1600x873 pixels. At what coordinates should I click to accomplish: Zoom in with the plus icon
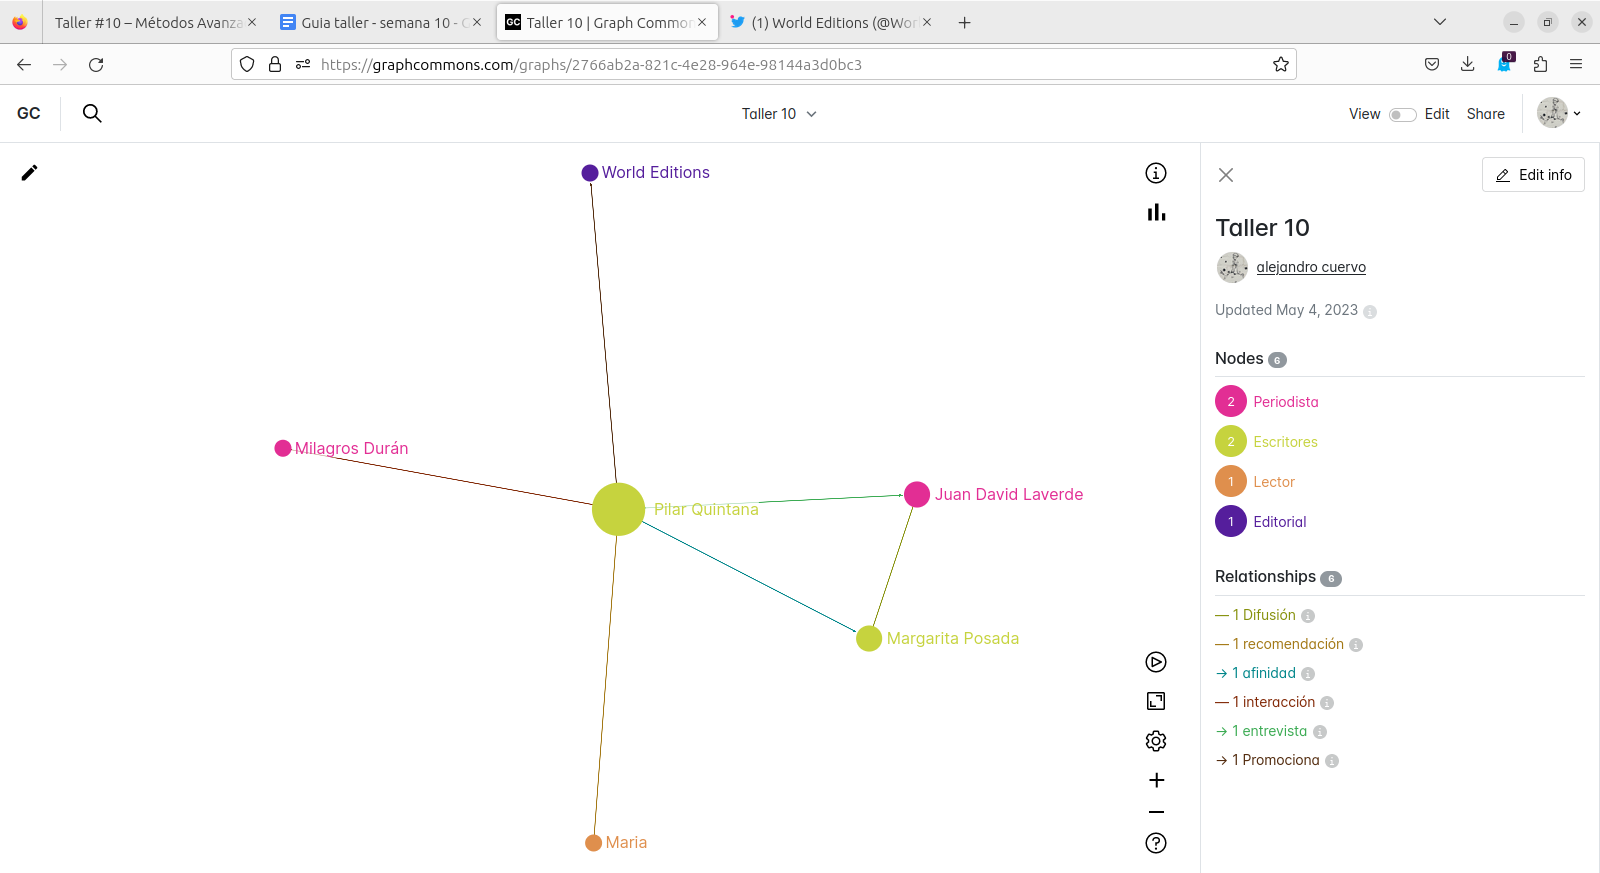1156,780
